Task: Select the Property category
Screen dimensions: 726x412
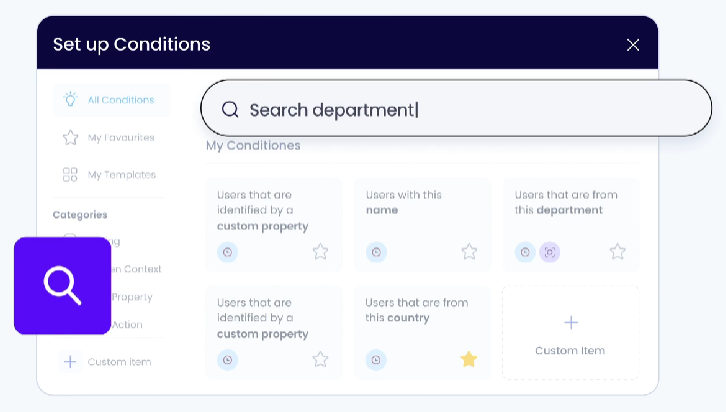Action: click(x=132, y=297)
